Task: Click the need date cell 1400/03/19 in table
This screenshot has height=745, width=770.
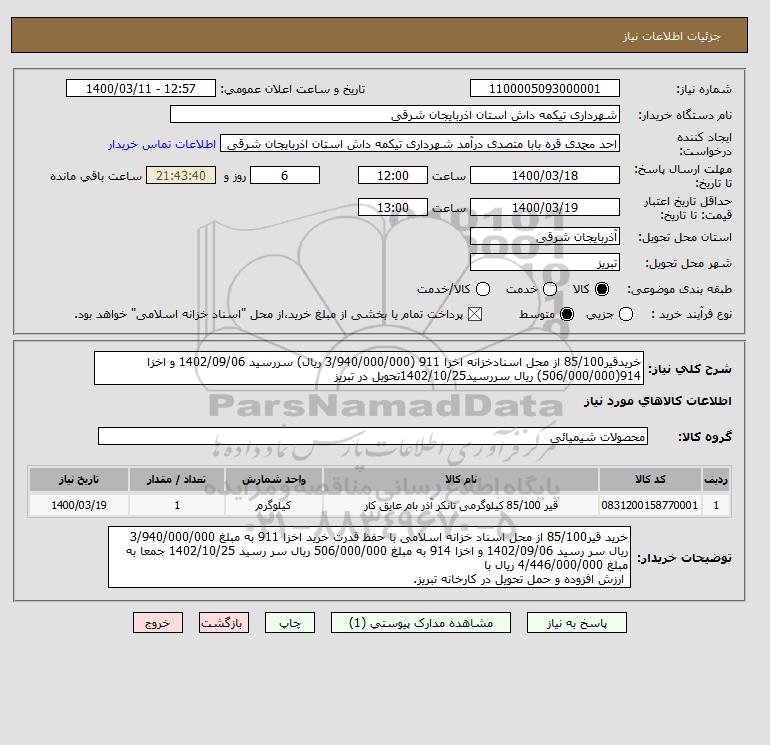Action: coord(79,505)
